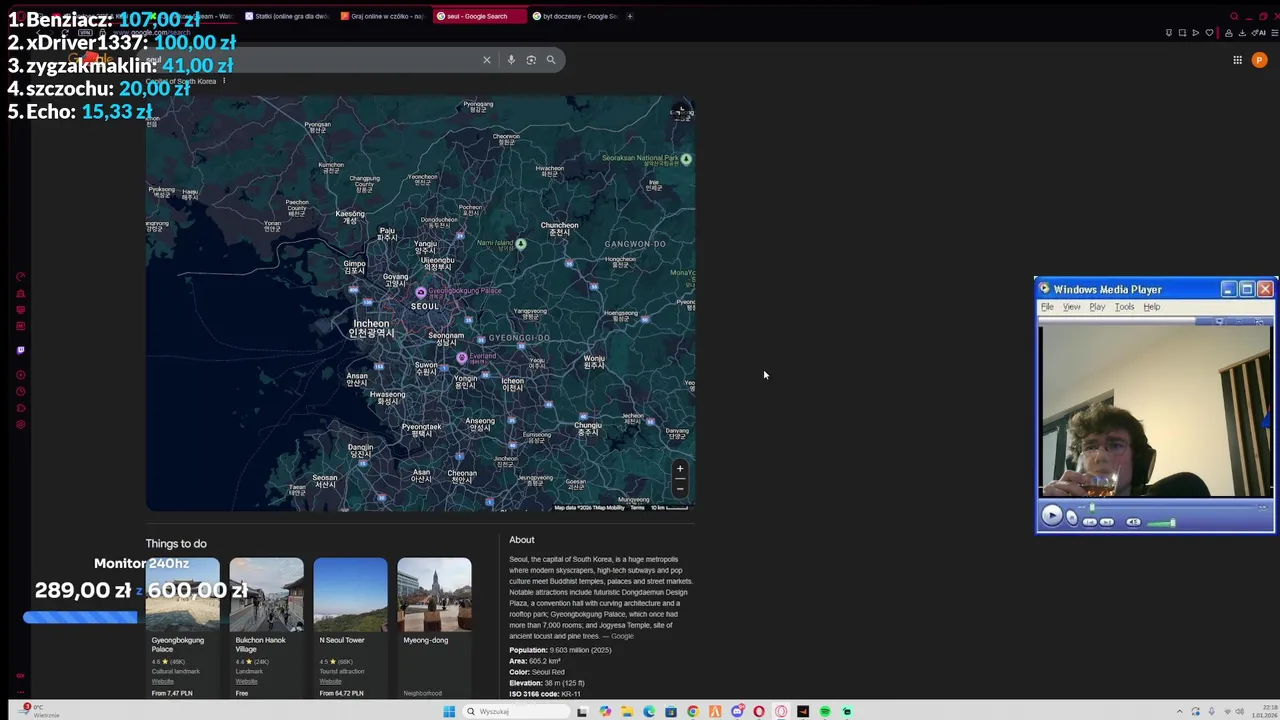Switch to the 'Graj online w czółko' tab

tap(382, 16)
